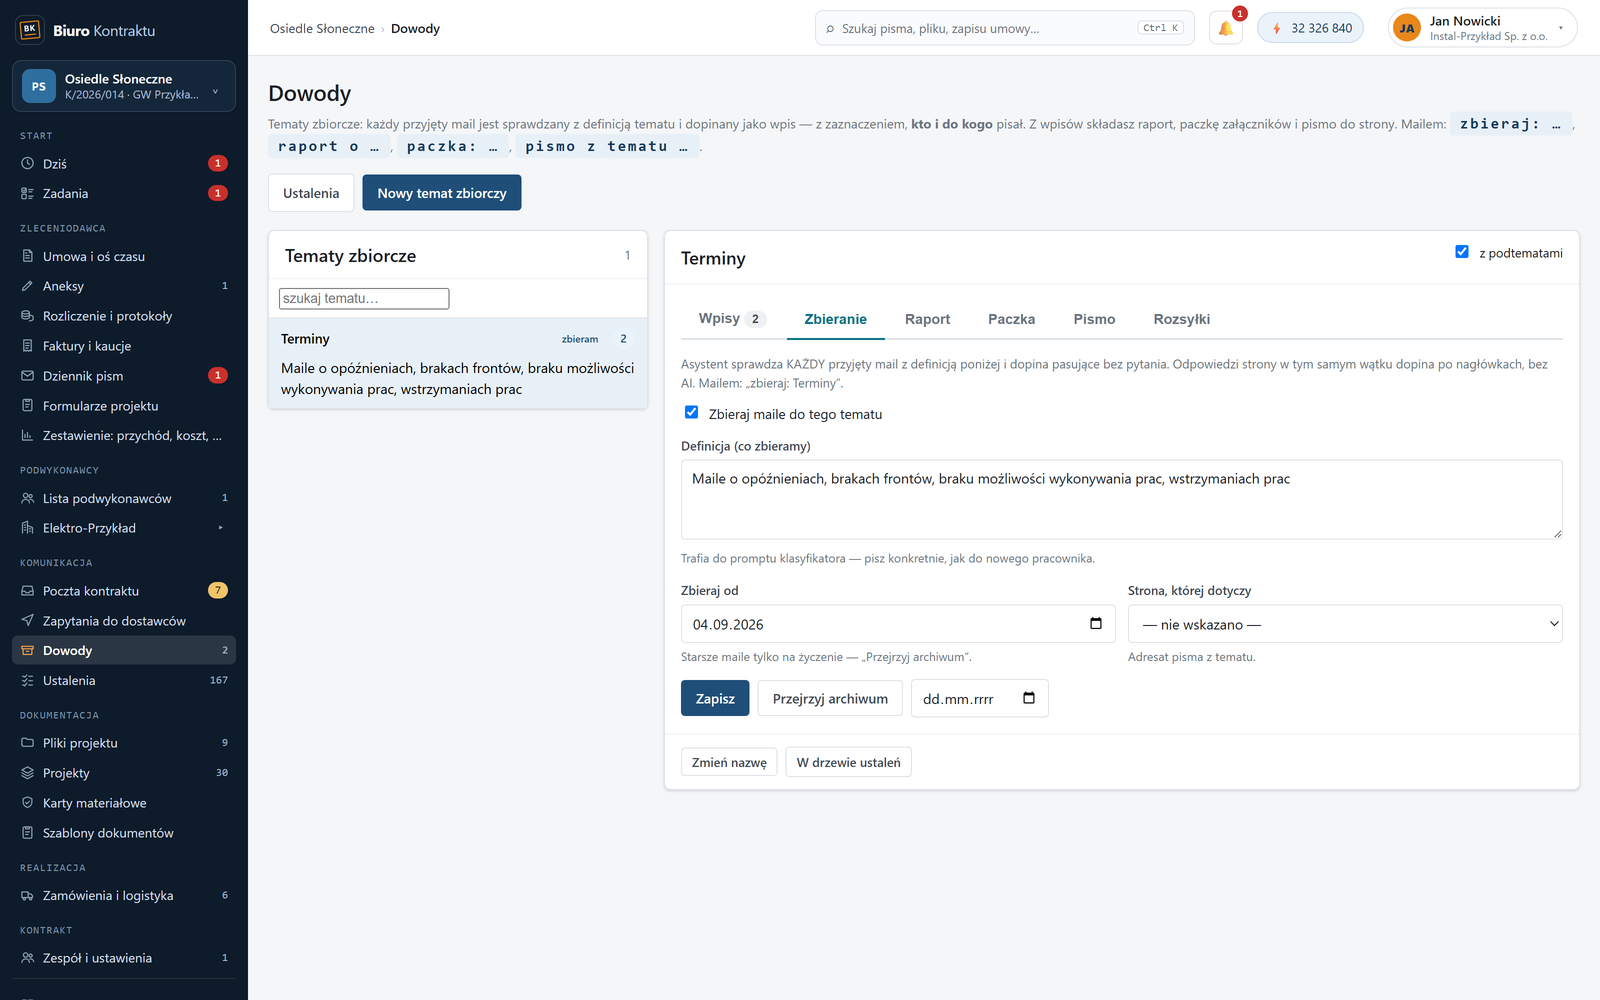Image resolution: width=1600 pixels, height=1000 pixels.
Task: Select the Terminy topic in list
Action: click(x=458, y=364)
